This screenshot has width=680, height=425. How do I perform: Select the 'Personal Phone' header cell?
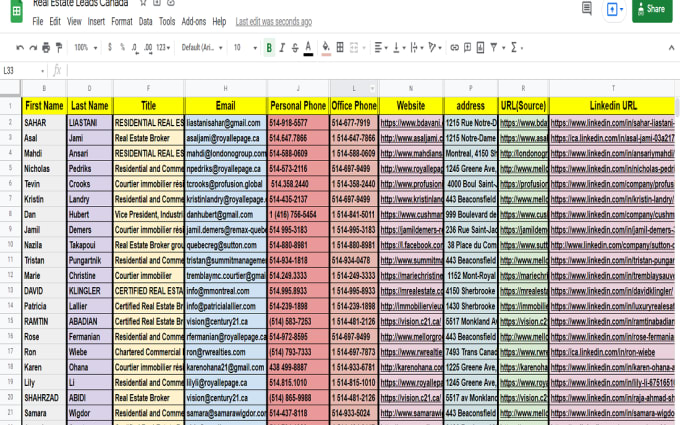pyautogui.click(x=298, y=105)
